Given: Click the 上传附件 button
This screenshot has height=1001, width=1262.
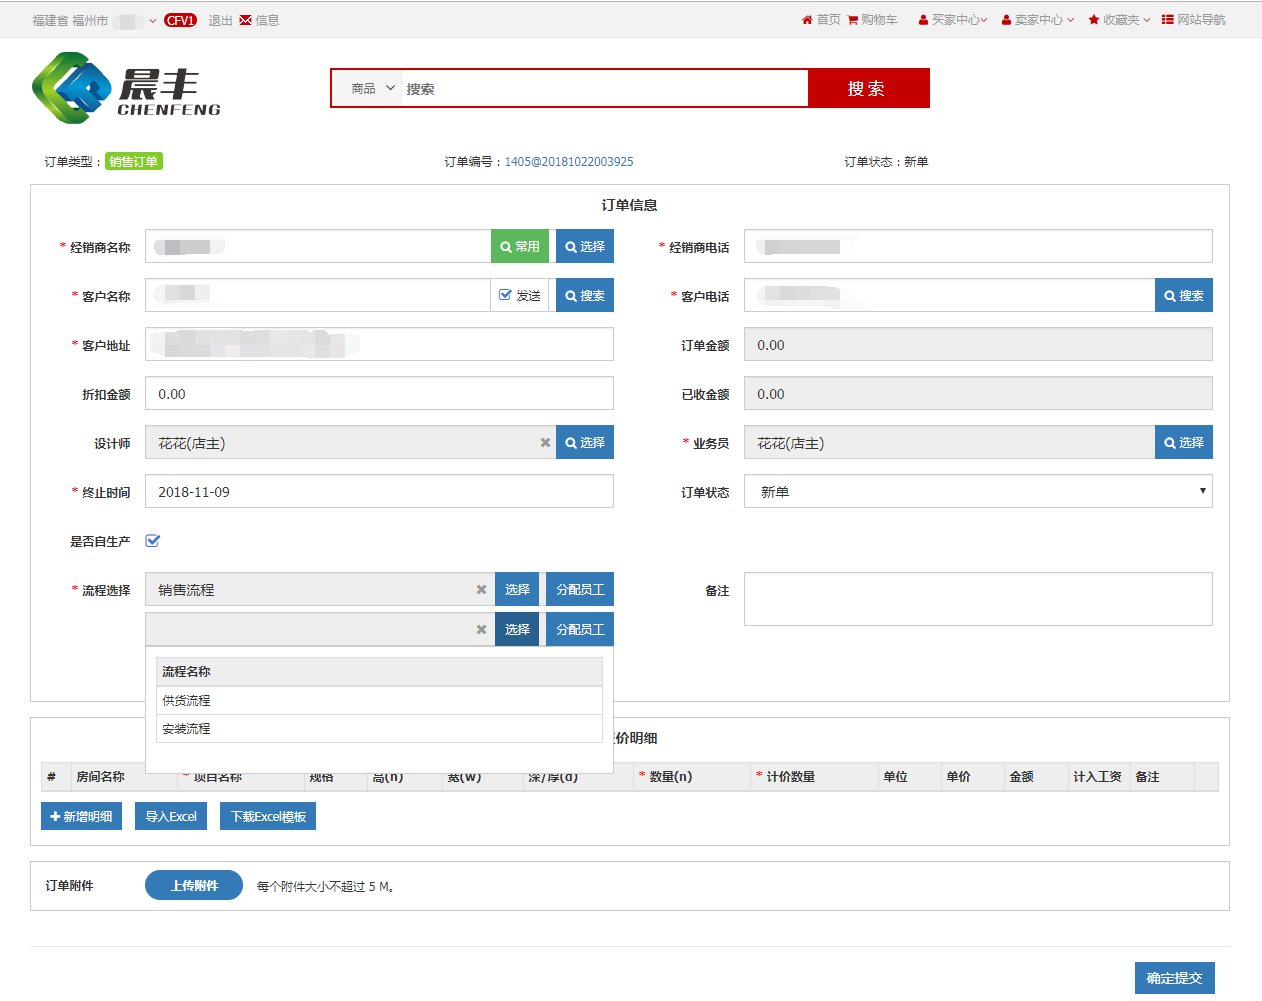Looking at the screenshot, I should (194, 885).
